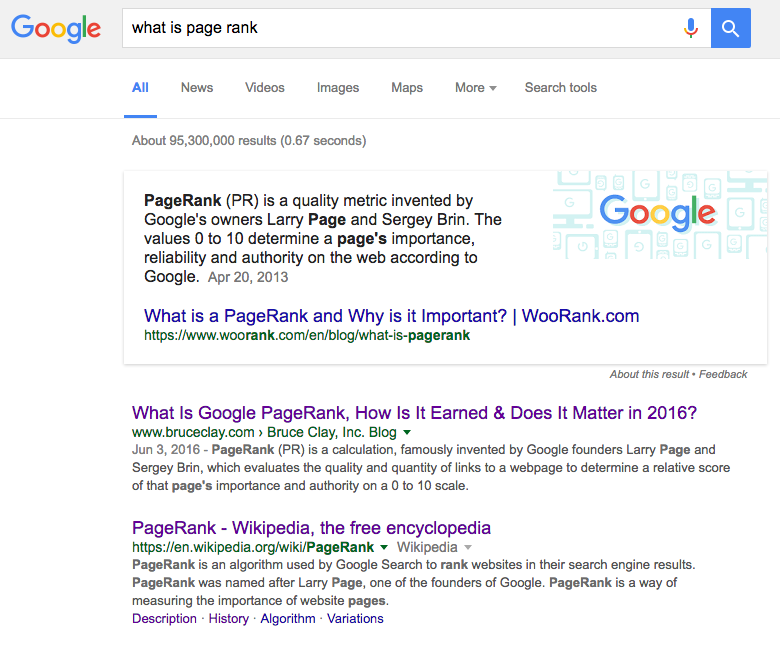
Task: Click 'About 95,300,000 results' text
Action: point(204,141)
